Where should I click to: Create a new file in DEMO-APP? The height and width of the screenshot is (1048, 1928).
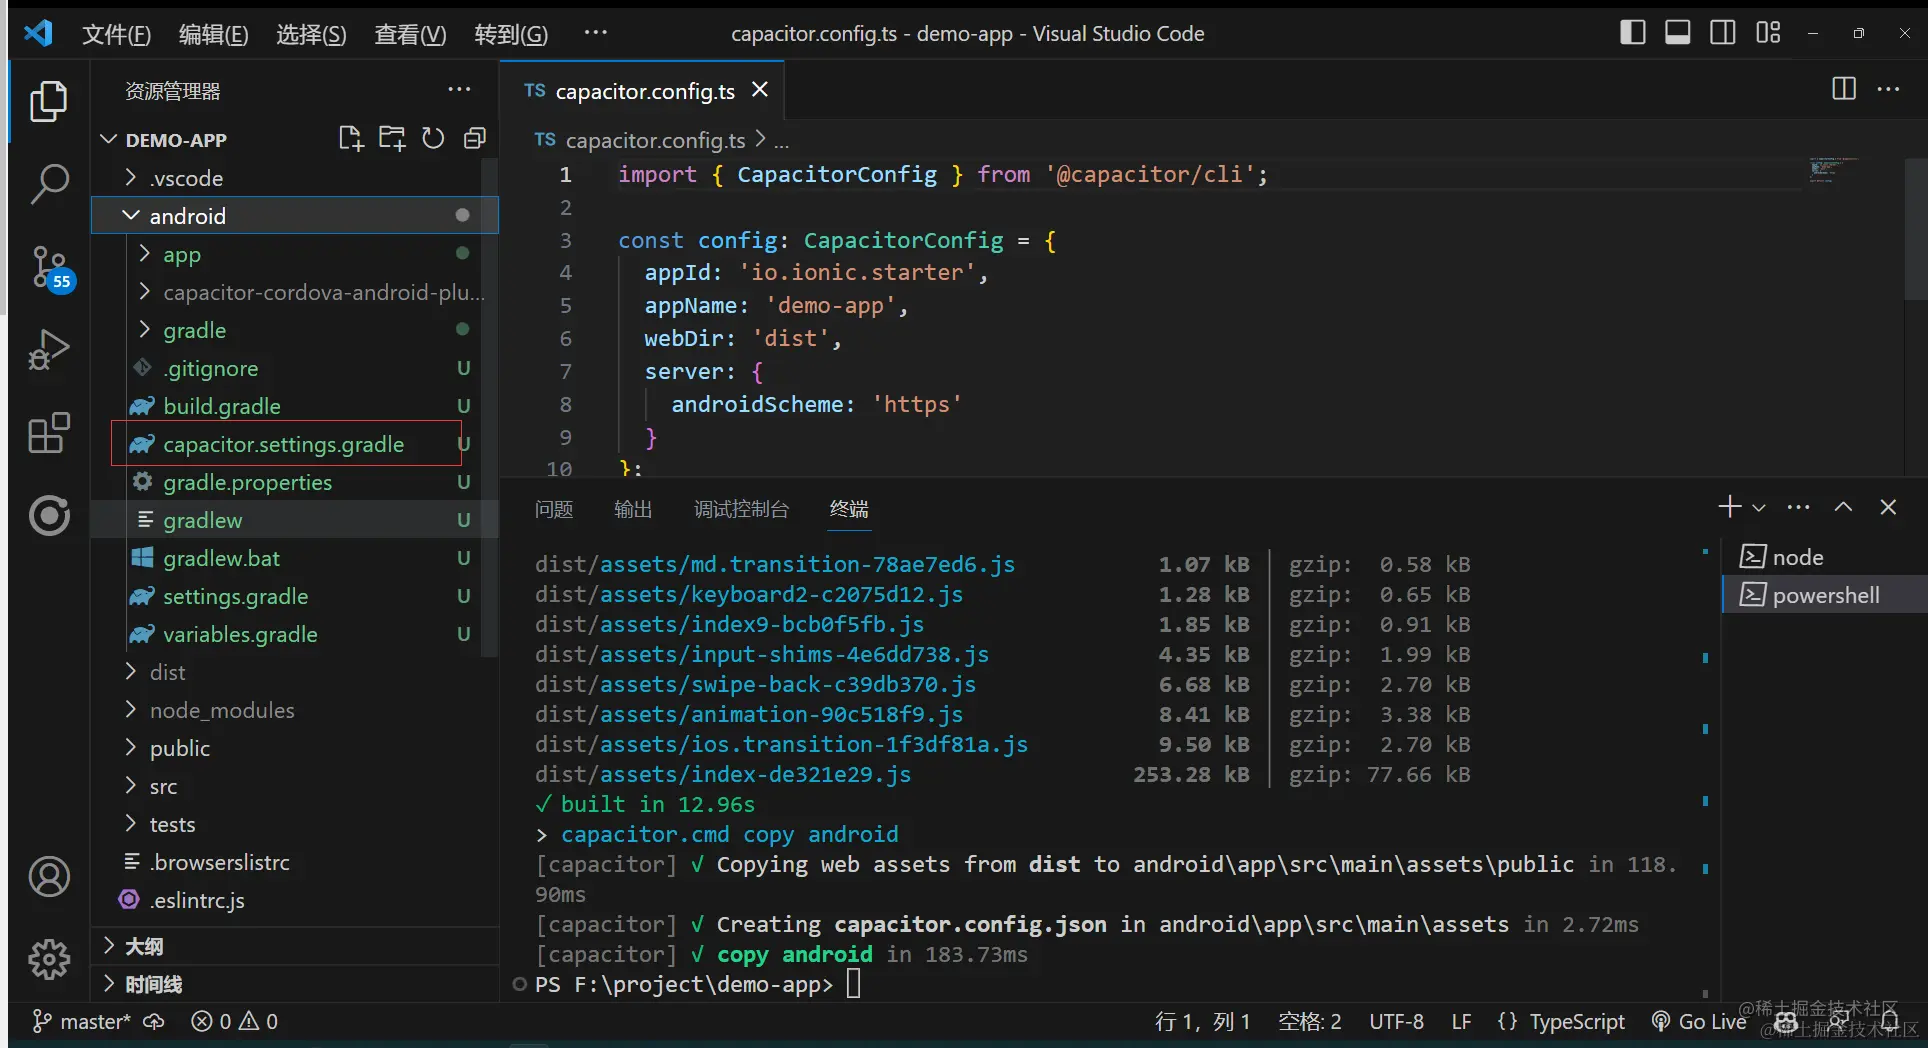350,139
